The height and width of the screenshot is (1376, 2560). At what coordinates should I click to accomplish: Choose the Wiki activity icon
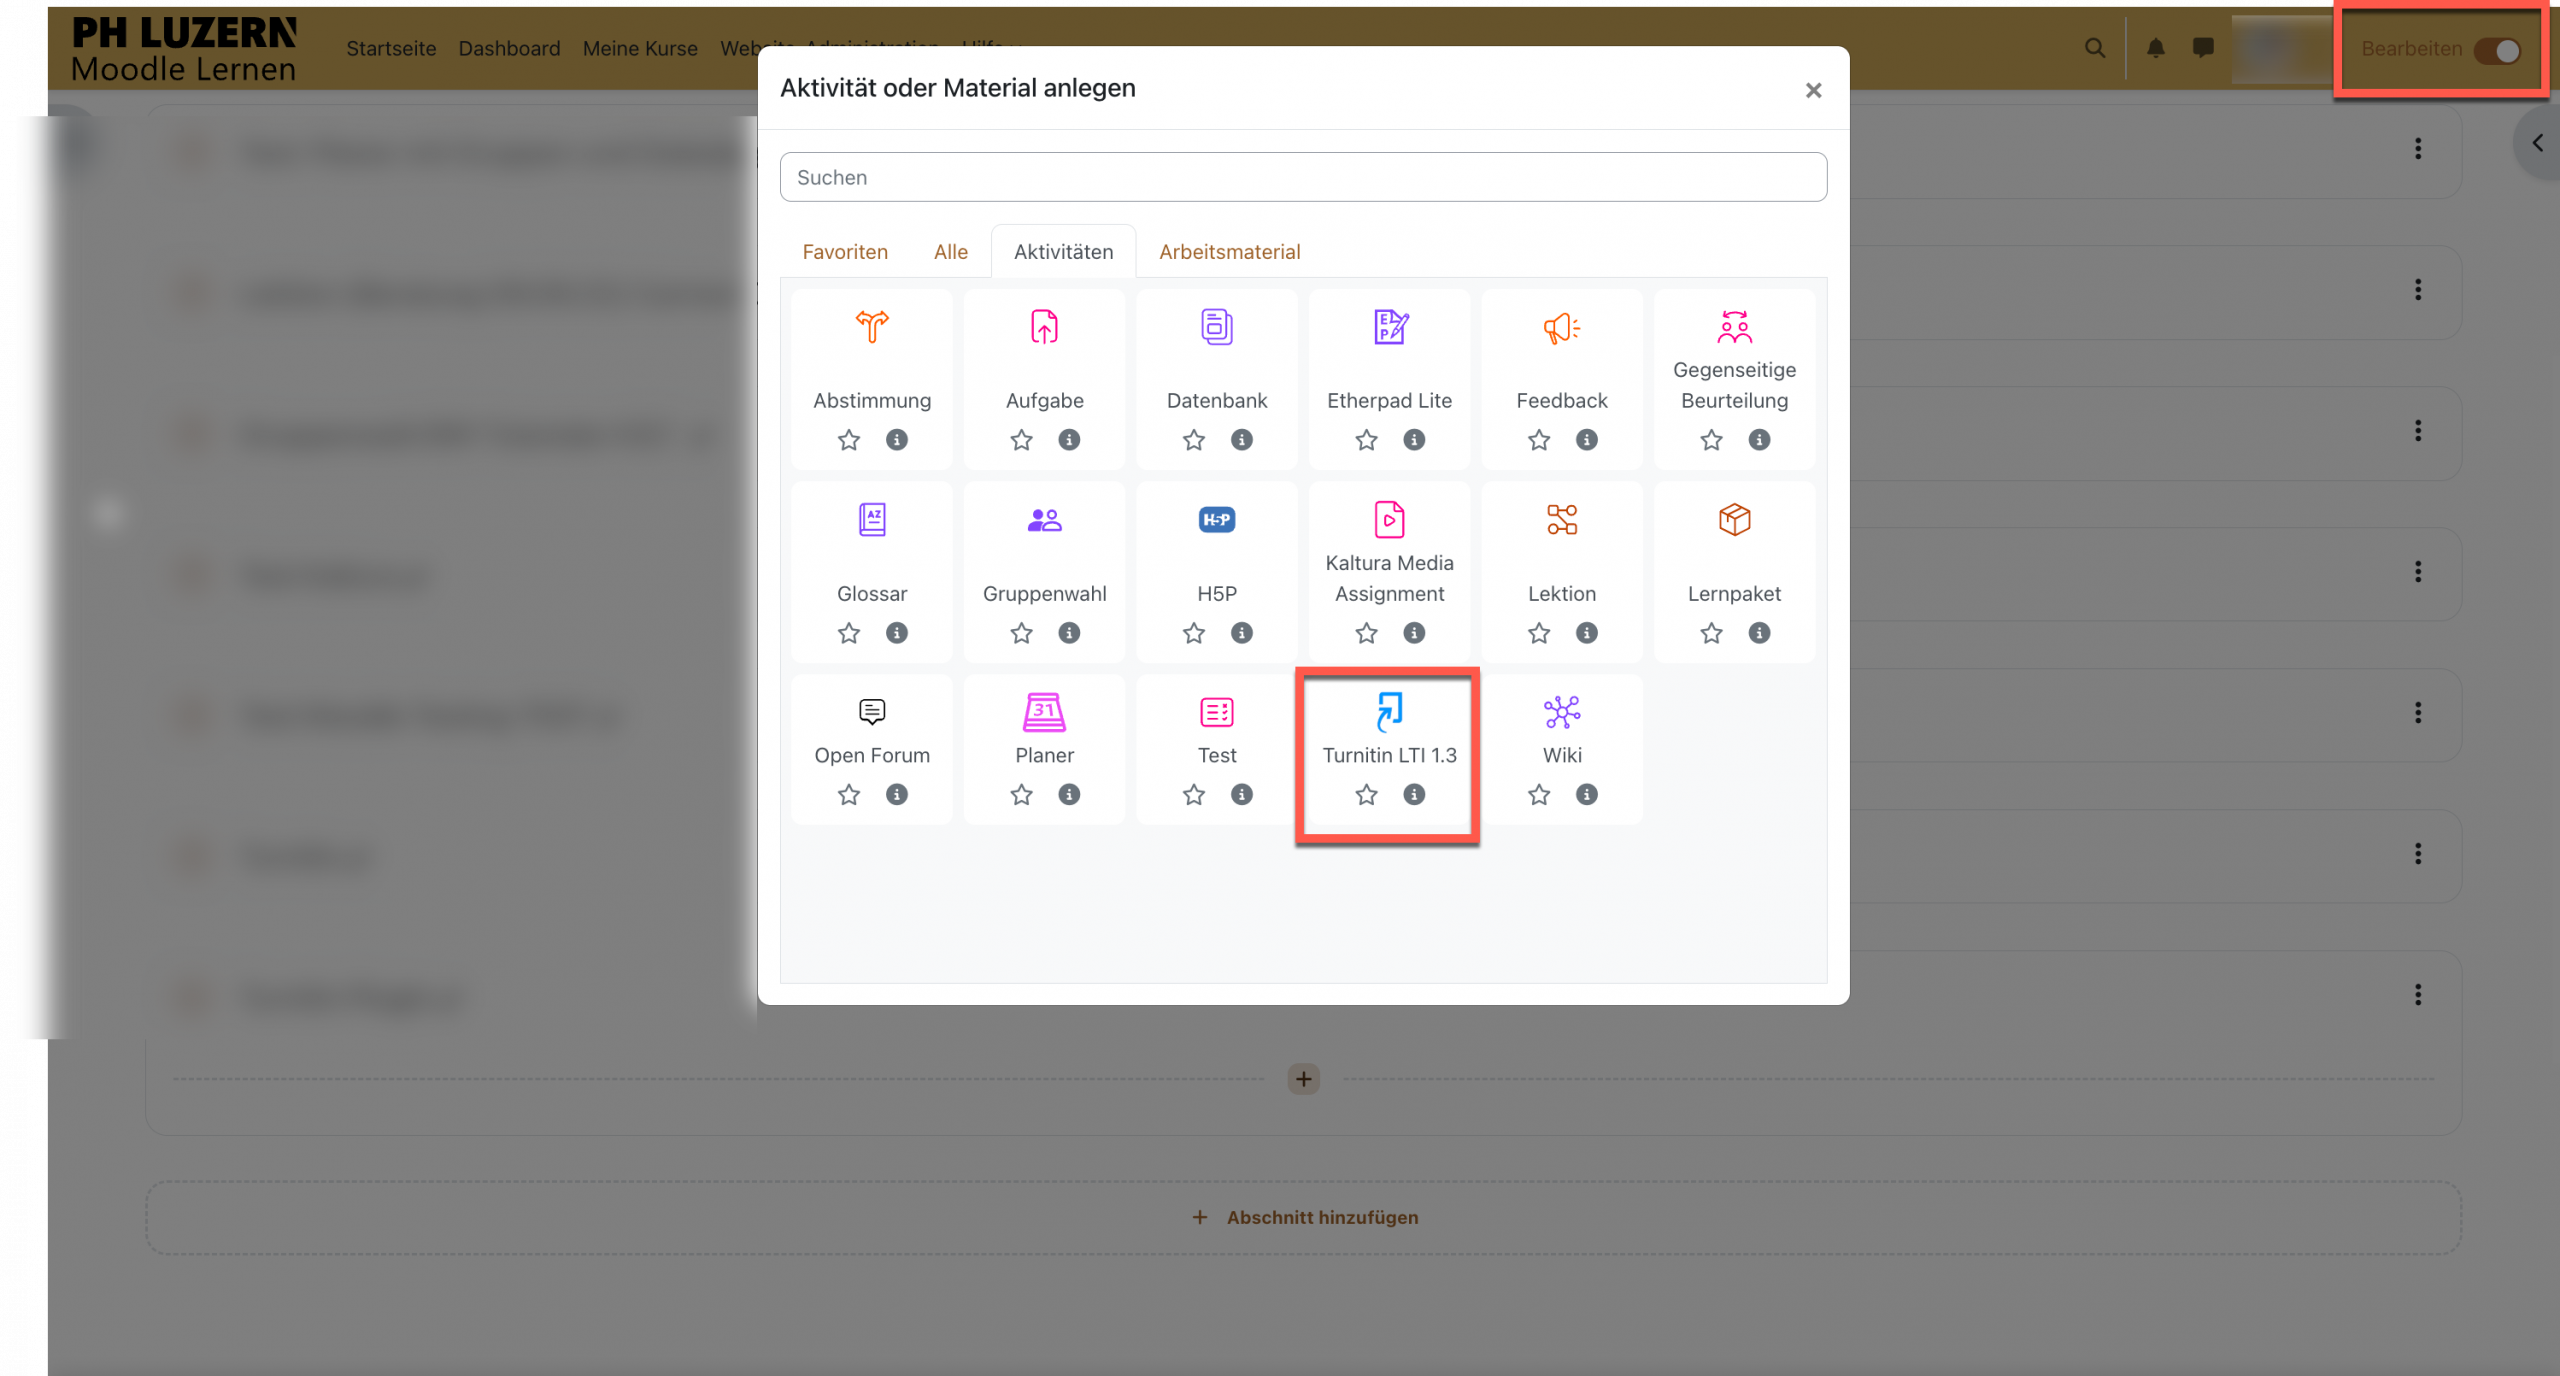(x=1562, y=712)
